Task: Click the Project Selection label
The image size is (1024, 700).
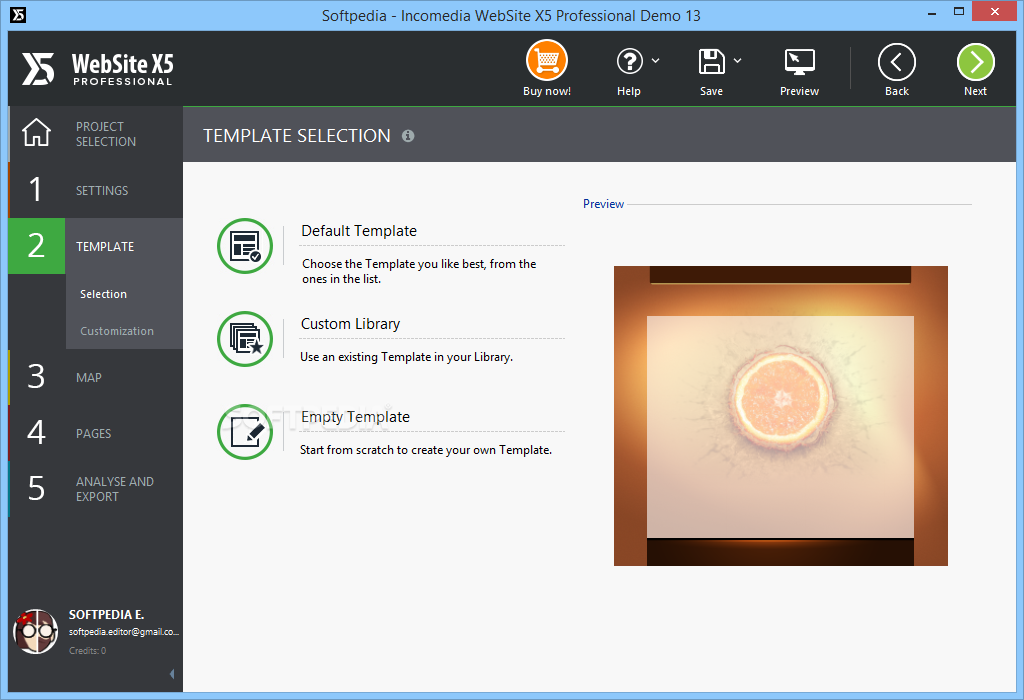Action: coord(106,134)
